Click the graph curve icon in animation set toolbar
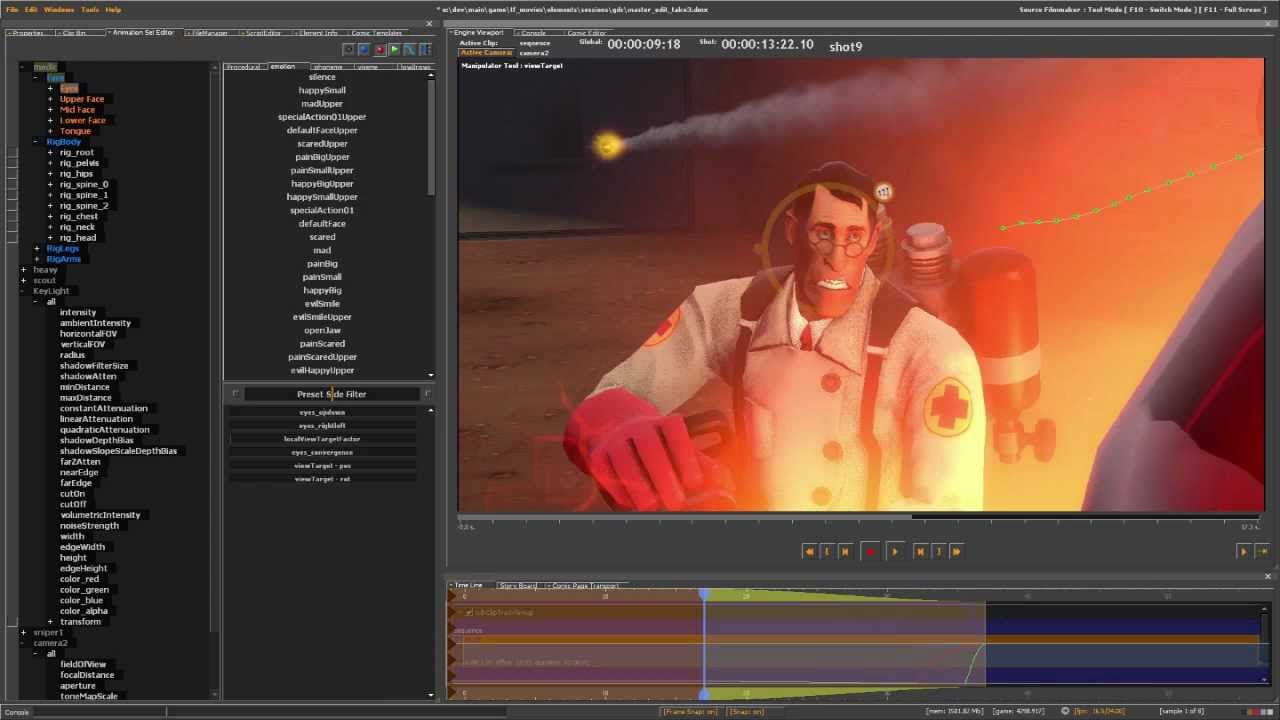1280x720 pixels. click(x=409, y=49)
